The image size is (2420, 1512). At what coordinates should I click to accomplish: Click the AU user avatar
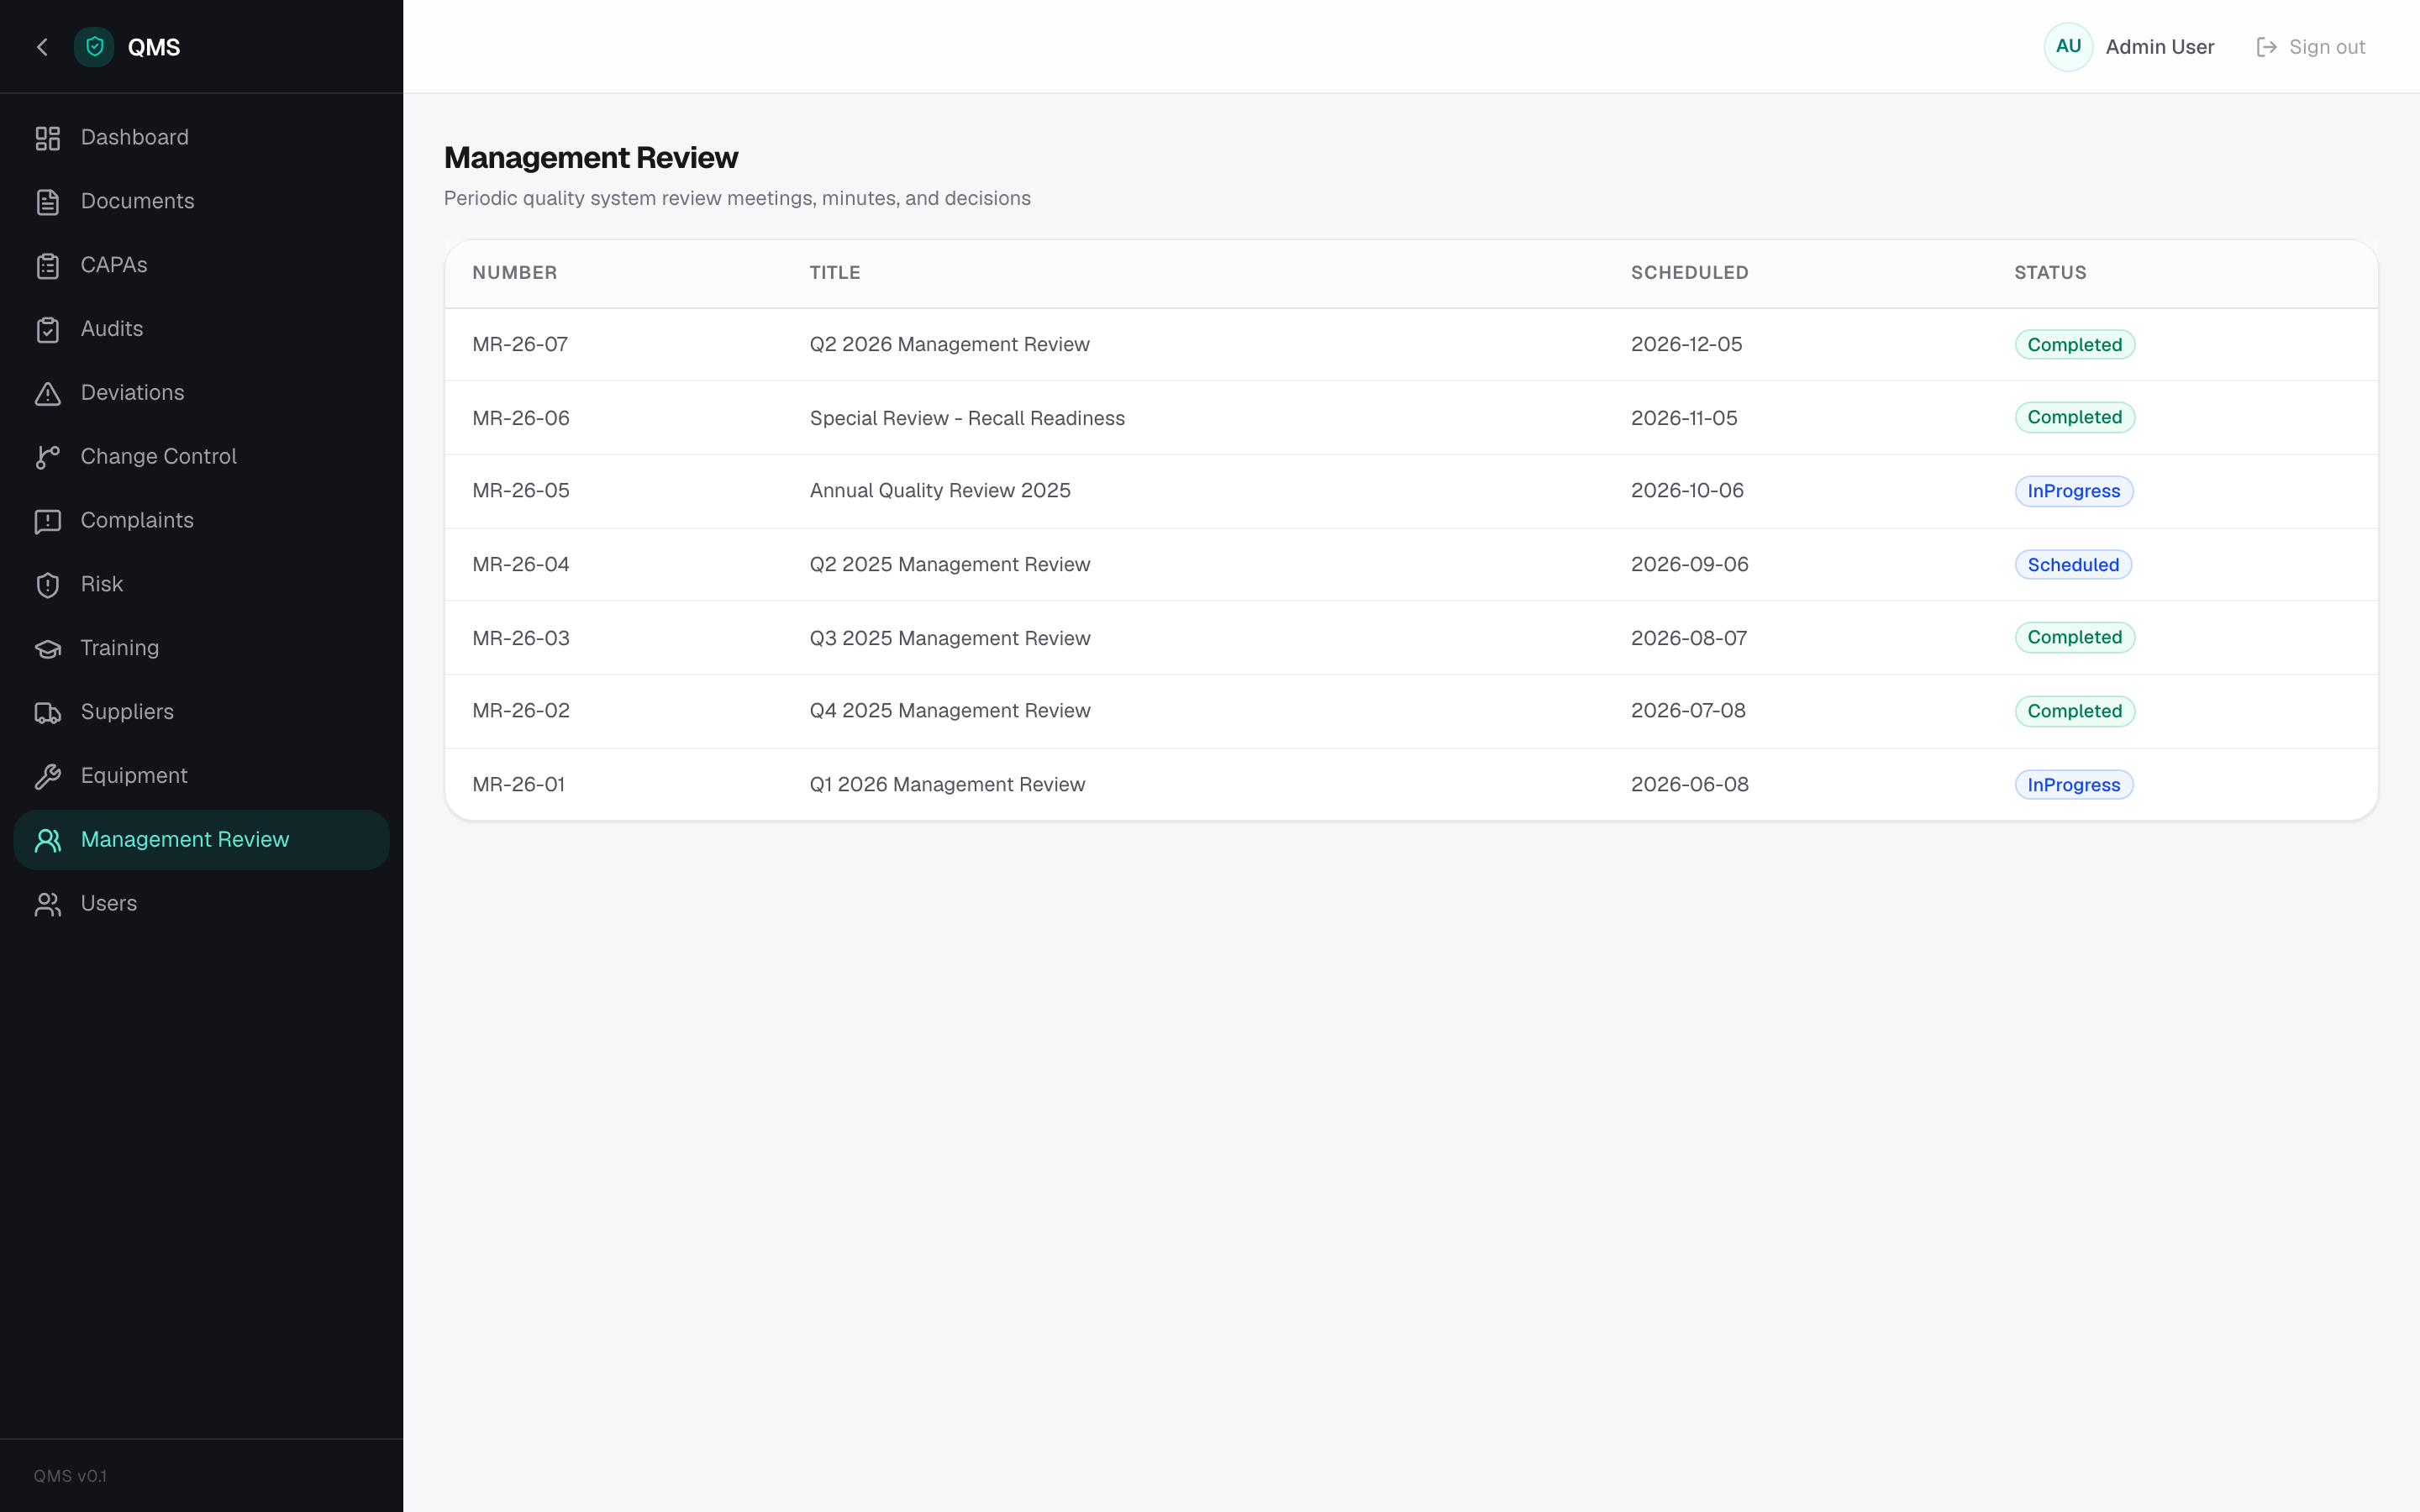pos(2068,47)
